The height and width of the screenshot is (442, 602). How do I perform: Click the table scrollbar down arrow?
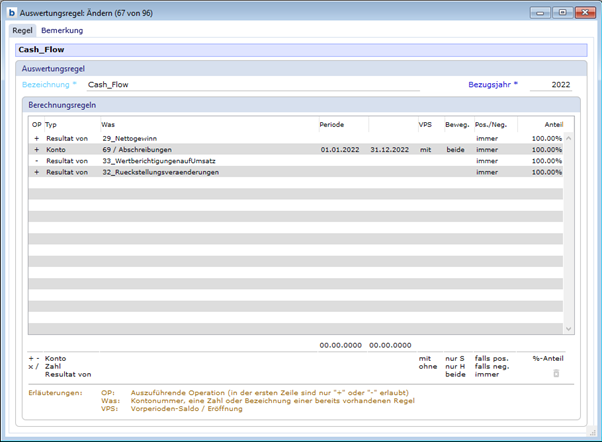(570, 328)
